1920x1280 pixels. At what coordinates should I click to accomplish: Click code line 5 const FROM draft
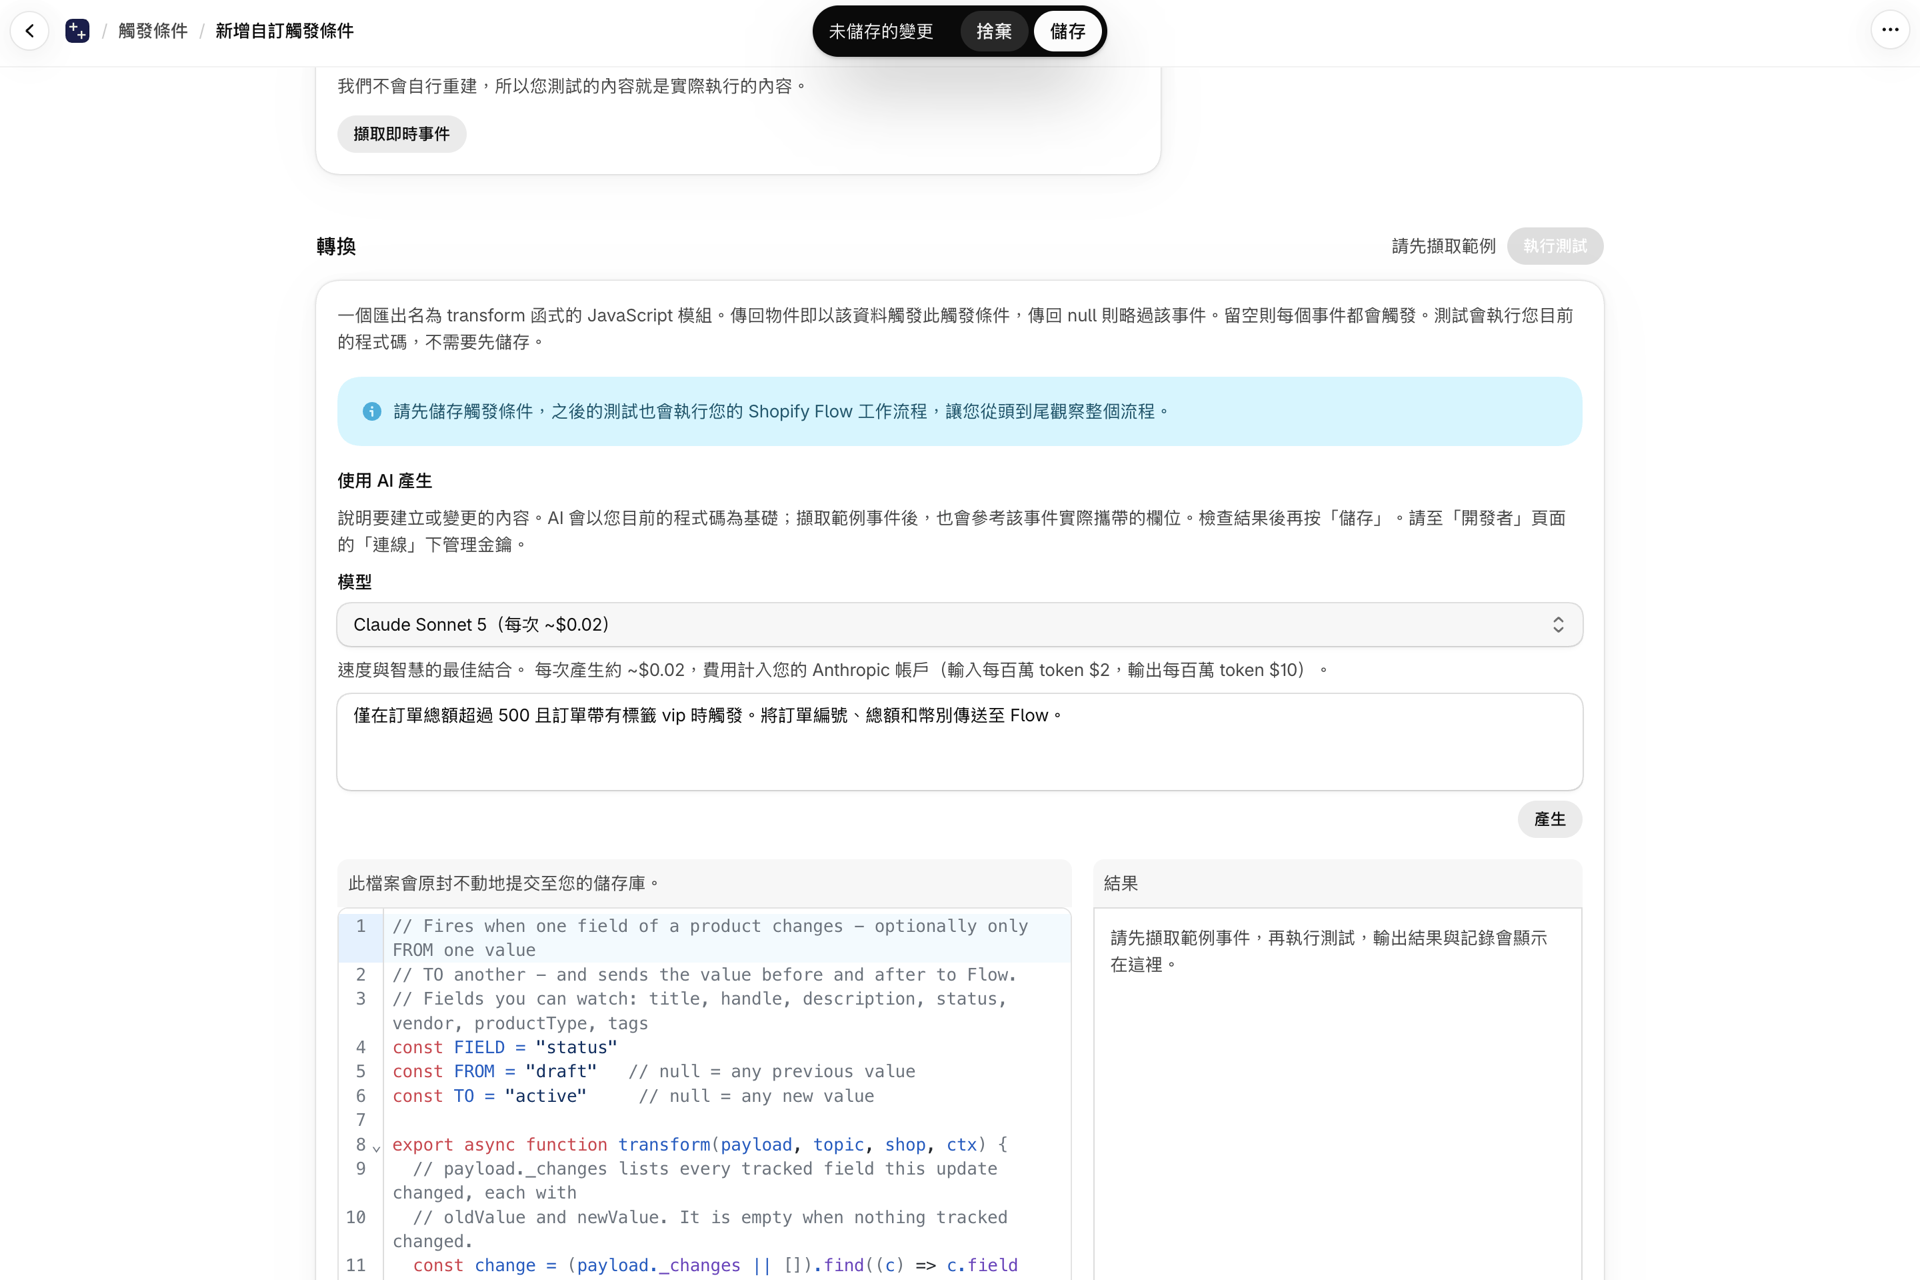pos(654,1071)
